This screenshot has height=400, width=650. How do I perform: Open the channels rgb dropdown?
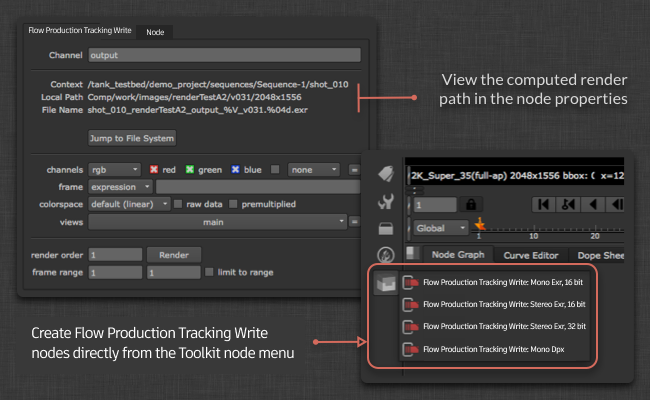pyautogui.click(x=114, y=170)
